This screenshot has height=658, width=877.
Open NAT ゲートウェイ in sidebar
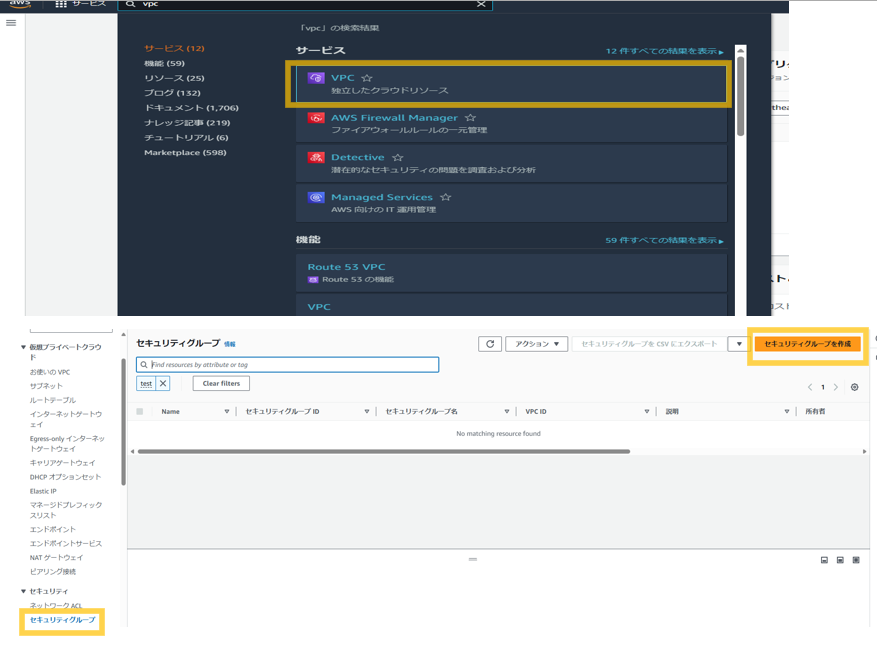point(56,557)
